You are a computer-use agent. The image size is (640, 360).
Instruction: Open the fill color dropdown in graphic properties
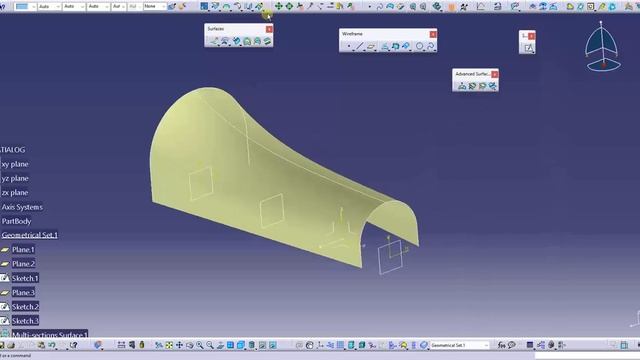33,7
